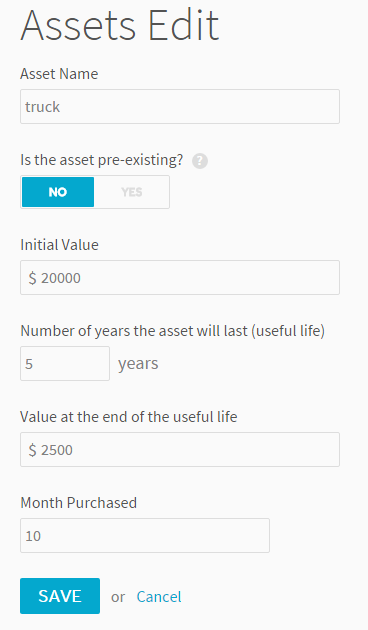The width and height of the screenshot is (368, 630).
Task: Click the Month Purchased input showing 10
Action: tap(145, 536)
